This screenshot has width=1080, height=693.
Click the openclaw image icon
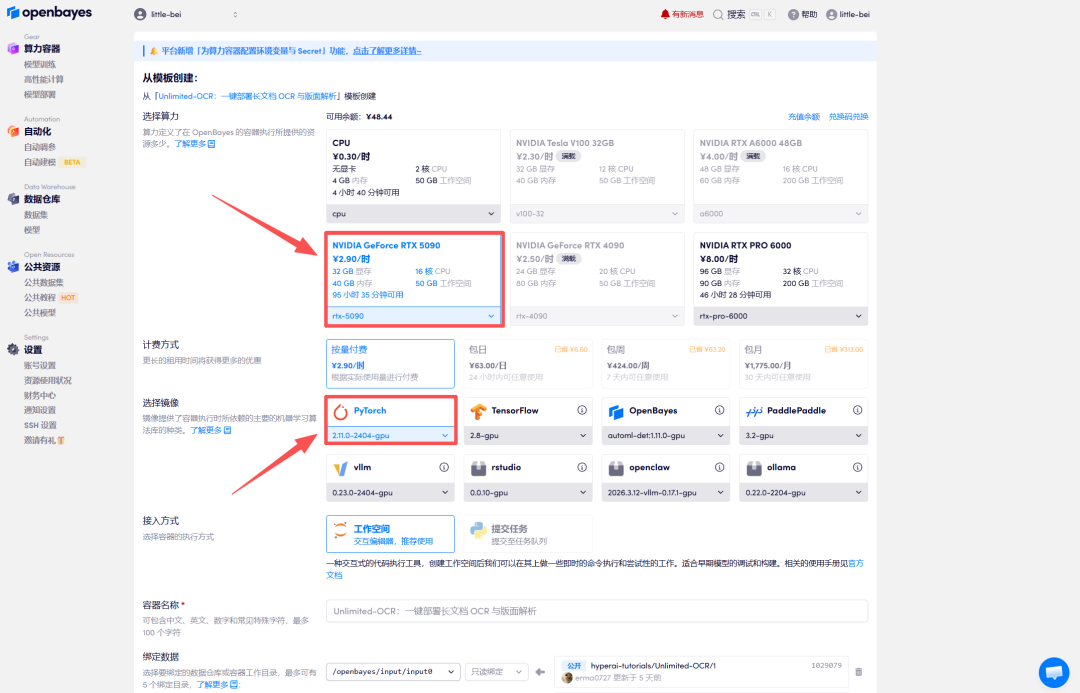click(x=616, y=468)
